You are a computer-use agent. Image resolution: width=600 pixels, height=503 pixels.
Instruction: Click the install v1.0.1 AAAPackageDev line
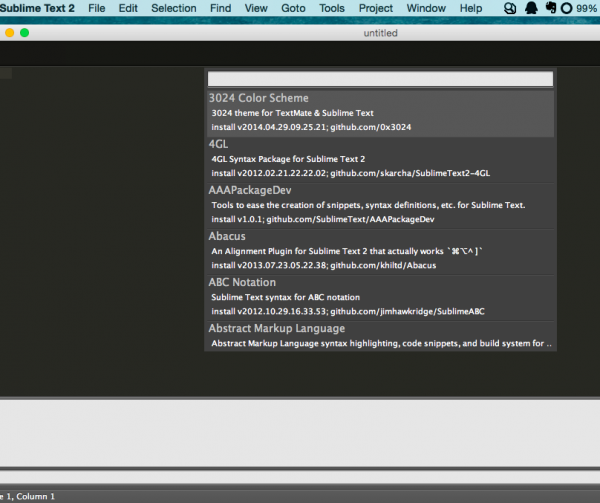(x=323, y=219)
